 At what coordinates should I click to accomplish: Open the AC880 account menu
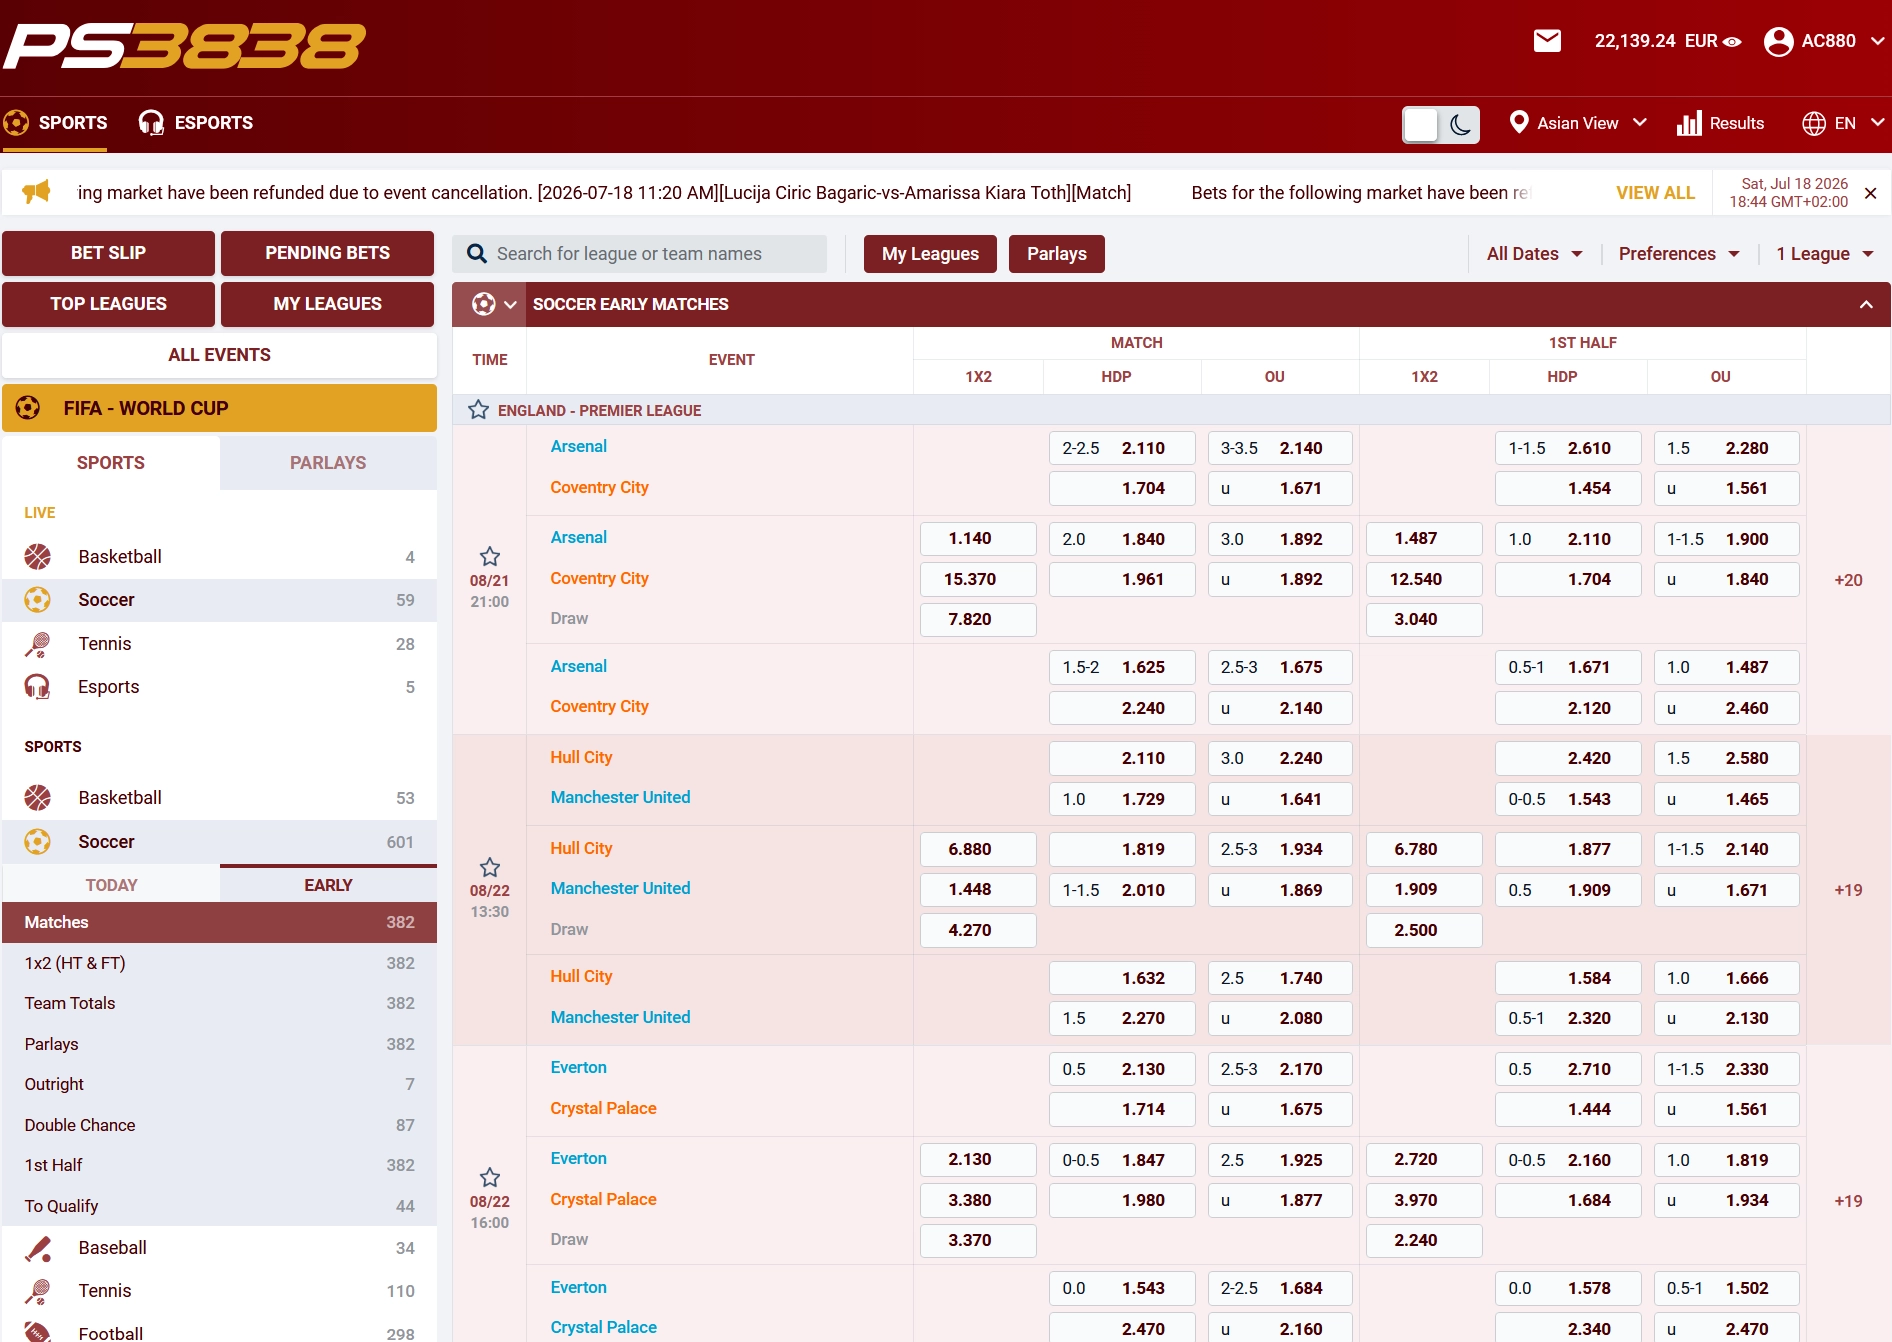(x=1825, y=41)
